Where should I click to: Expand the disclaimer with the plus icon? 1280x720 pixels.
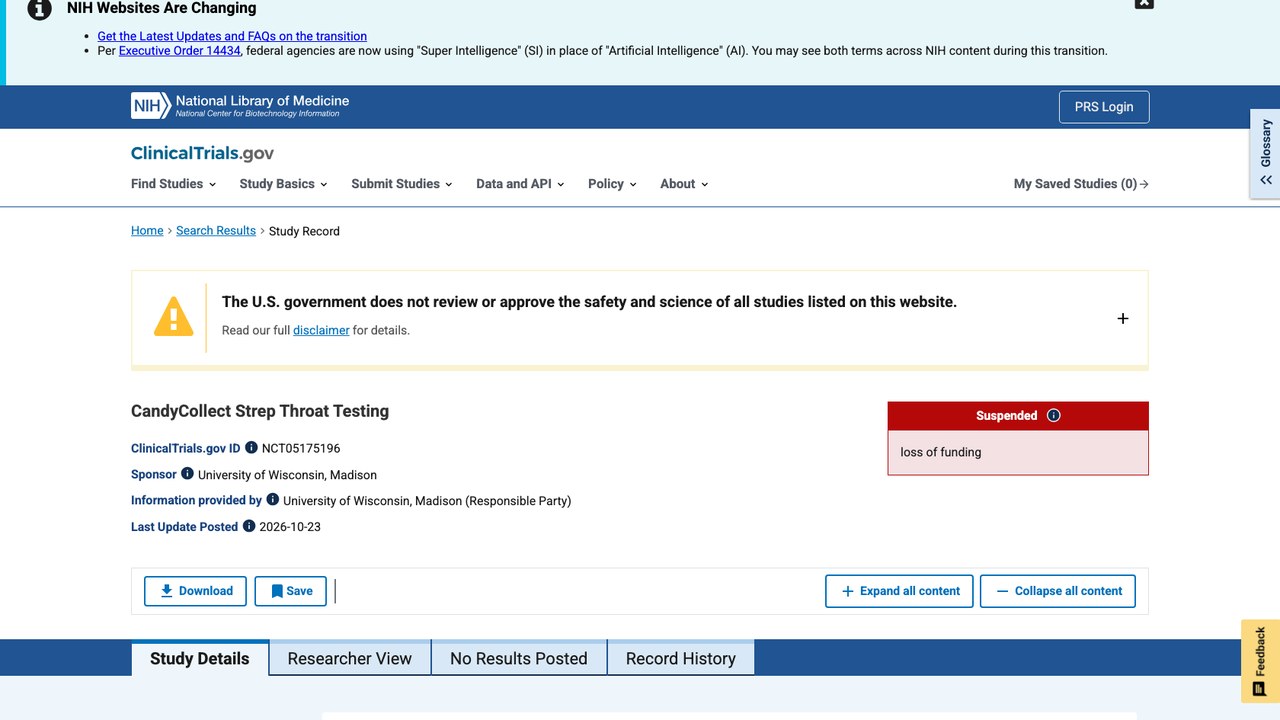[x=1122, y=318]
